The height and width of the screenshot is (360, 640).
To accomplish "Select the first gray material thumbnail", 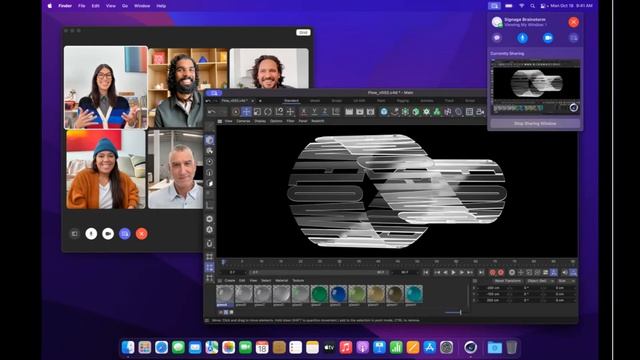I will coord(225,294).
